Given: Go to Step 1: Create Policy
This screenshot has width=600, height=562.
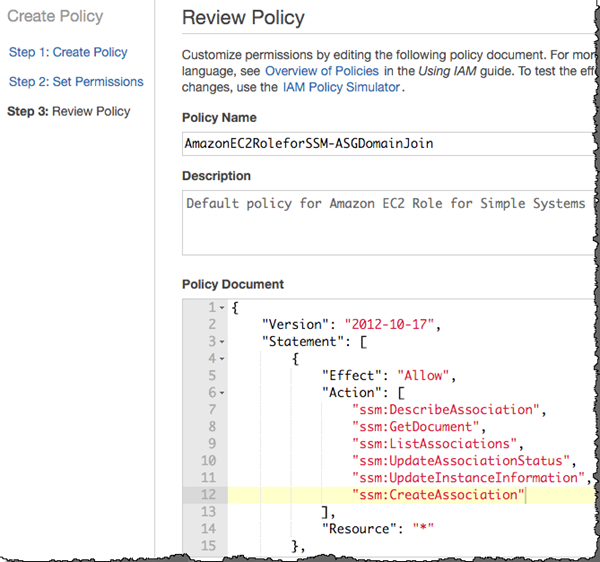Looking at the screenshot, I should (x=68, y=52).
